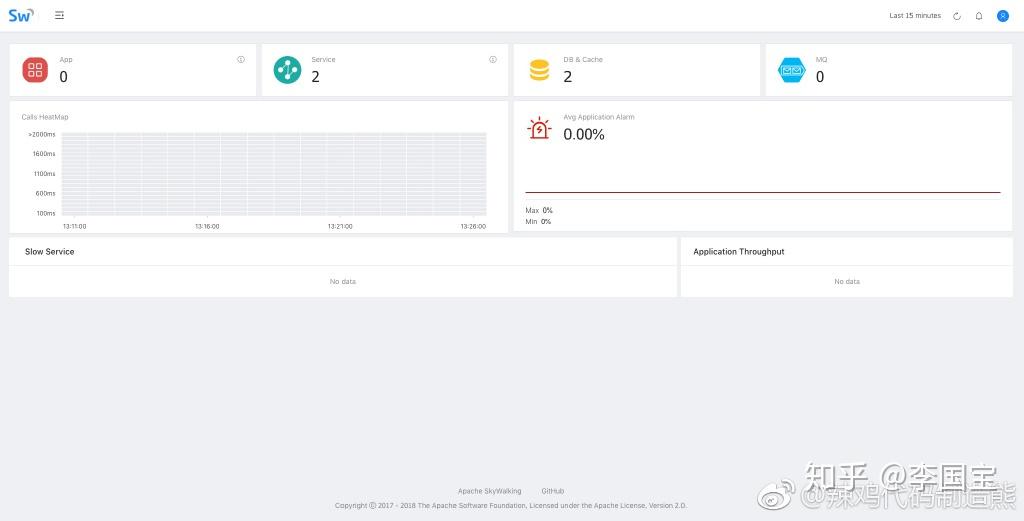Click the info icon on Service card

point(493,60)
